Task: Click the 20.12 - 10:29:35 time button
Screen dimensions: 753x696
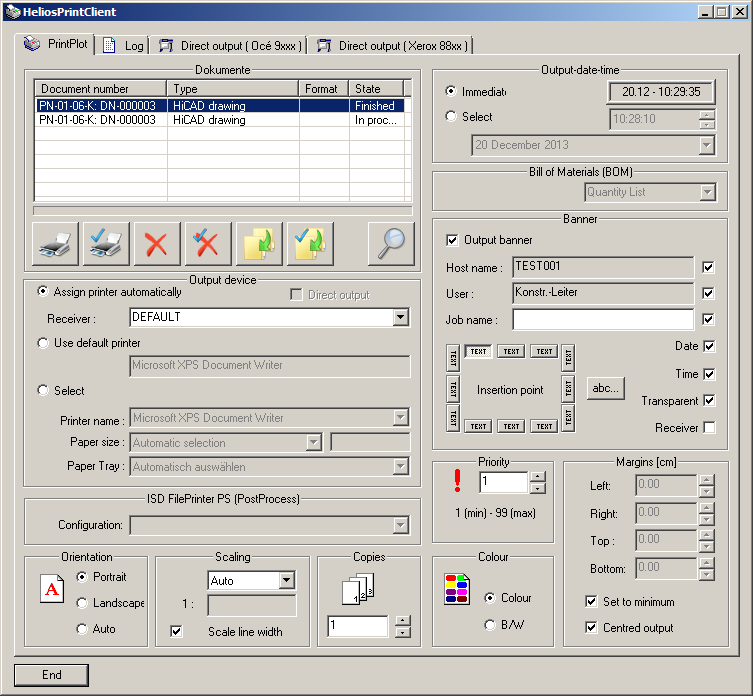Action: [661, 92]
